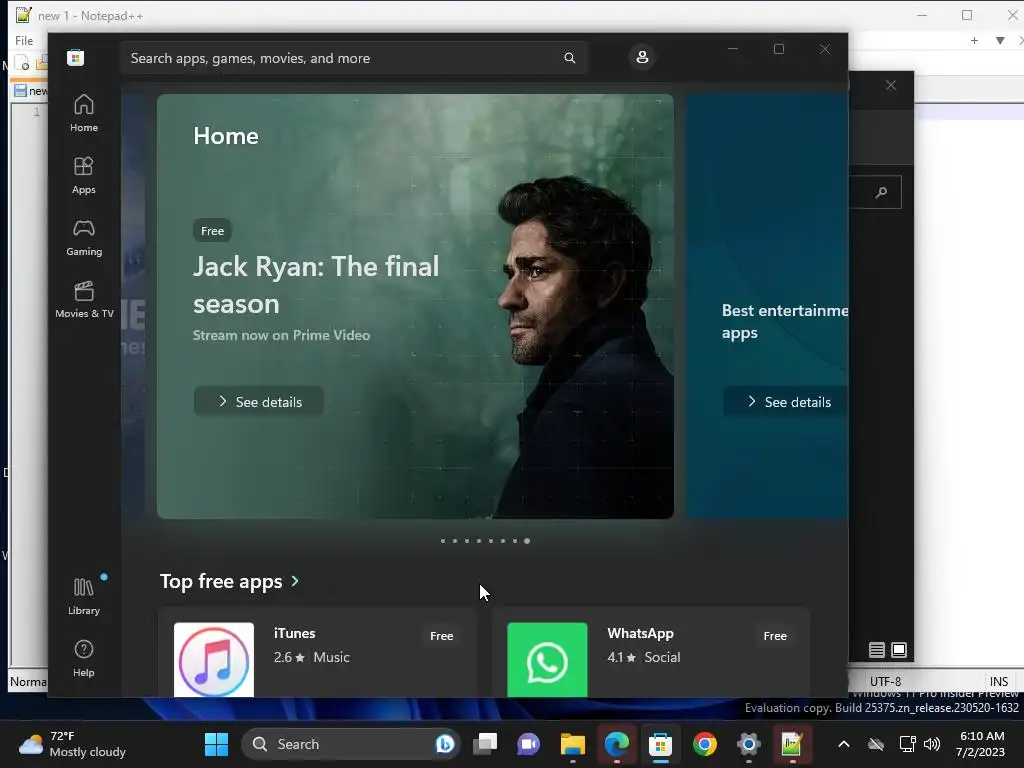Open the File menu in Notepad++
Image resolution: width=1024 pixels, height=768 pixels.
(24, 40)
